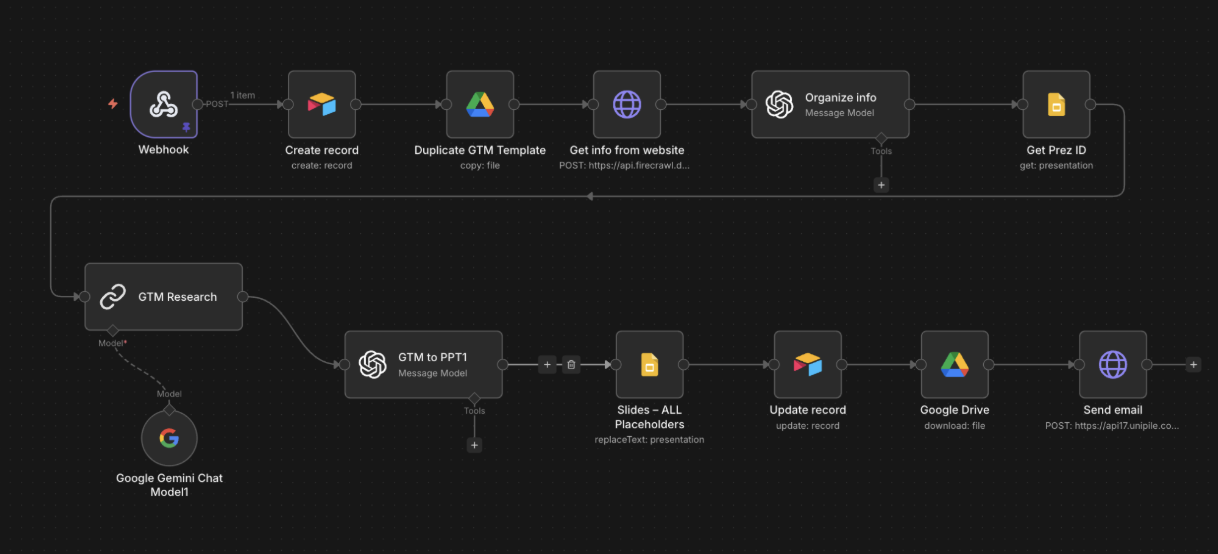The image size is (1218, 554).
Task: Click the Duplicate GTM Template label
Action: (480, 150)
